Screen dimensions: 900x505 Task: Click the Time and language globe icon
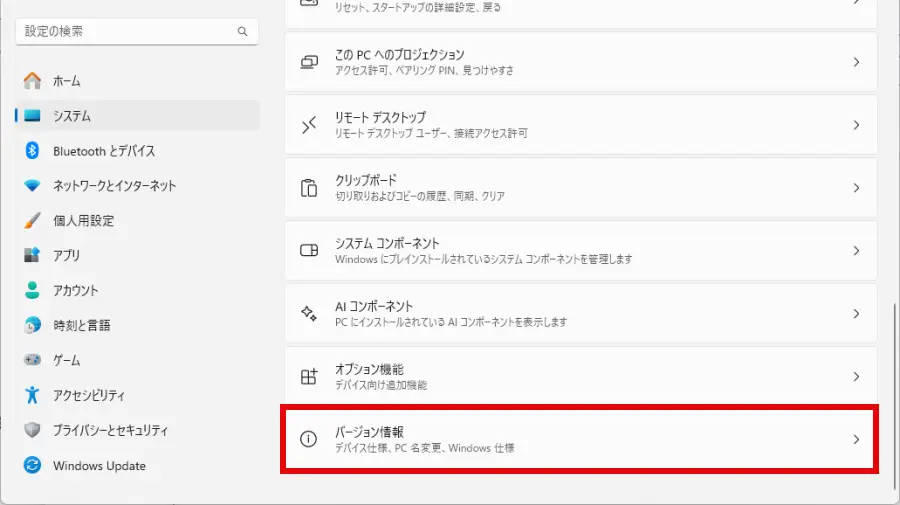(33, 325)
